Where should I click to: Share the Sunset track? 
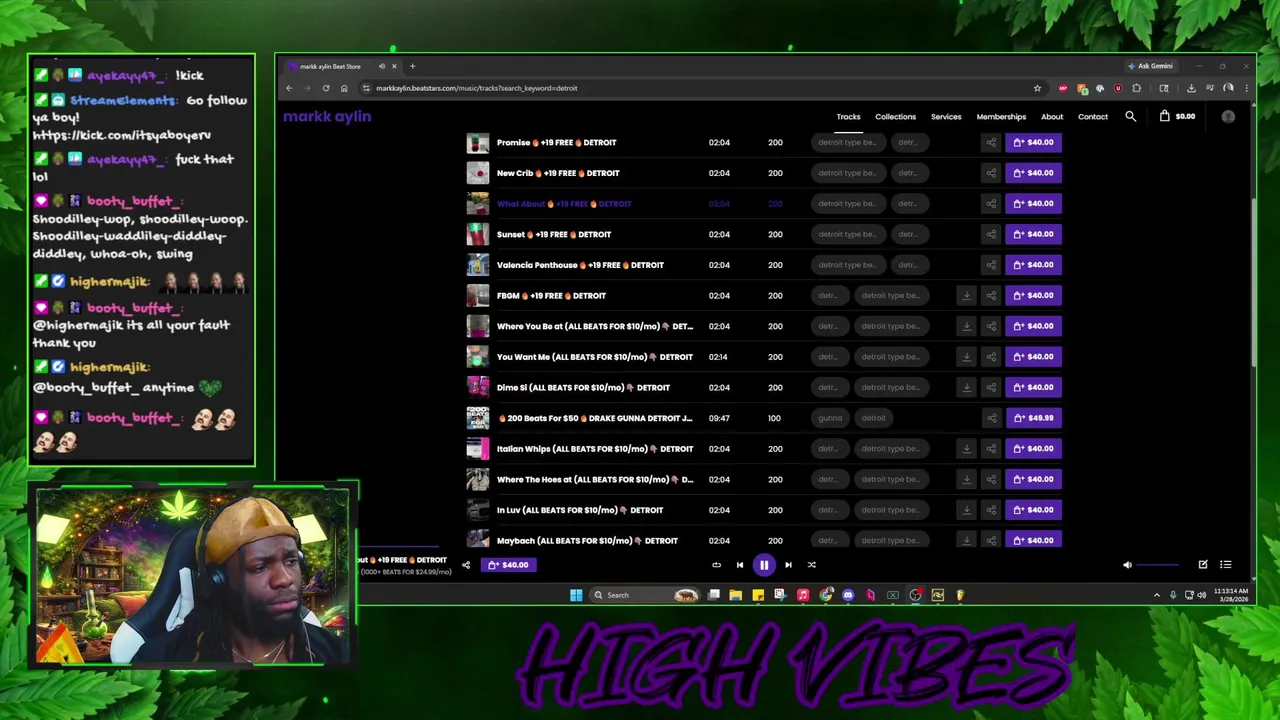(x=991, y=234)
